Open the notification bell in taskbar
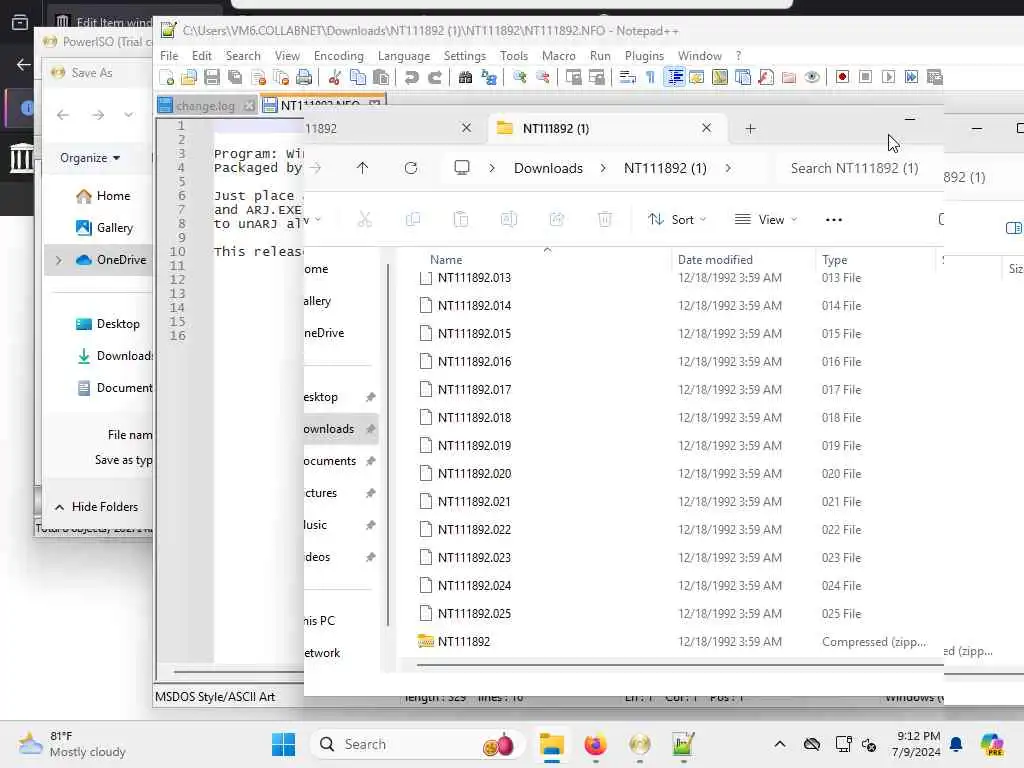The image size is (1024, 768). [956, 744]
